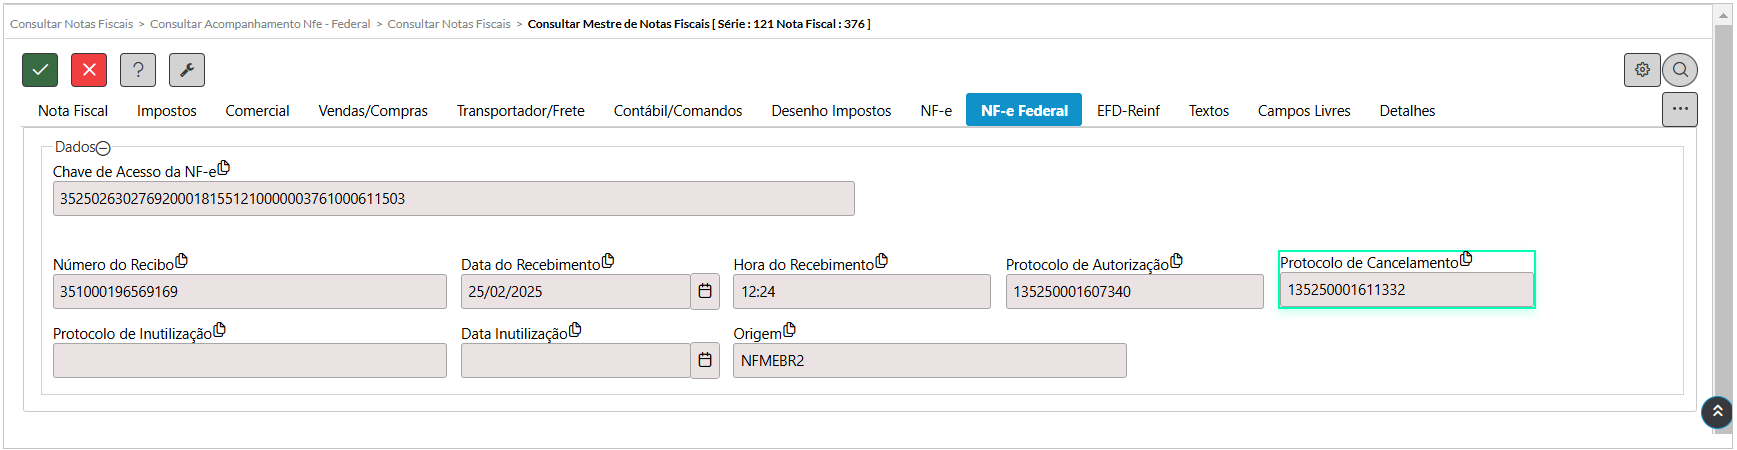The image size is (1737, 450).
Task: Select the EFD-Reinf tab
Action: [1128, 111]
